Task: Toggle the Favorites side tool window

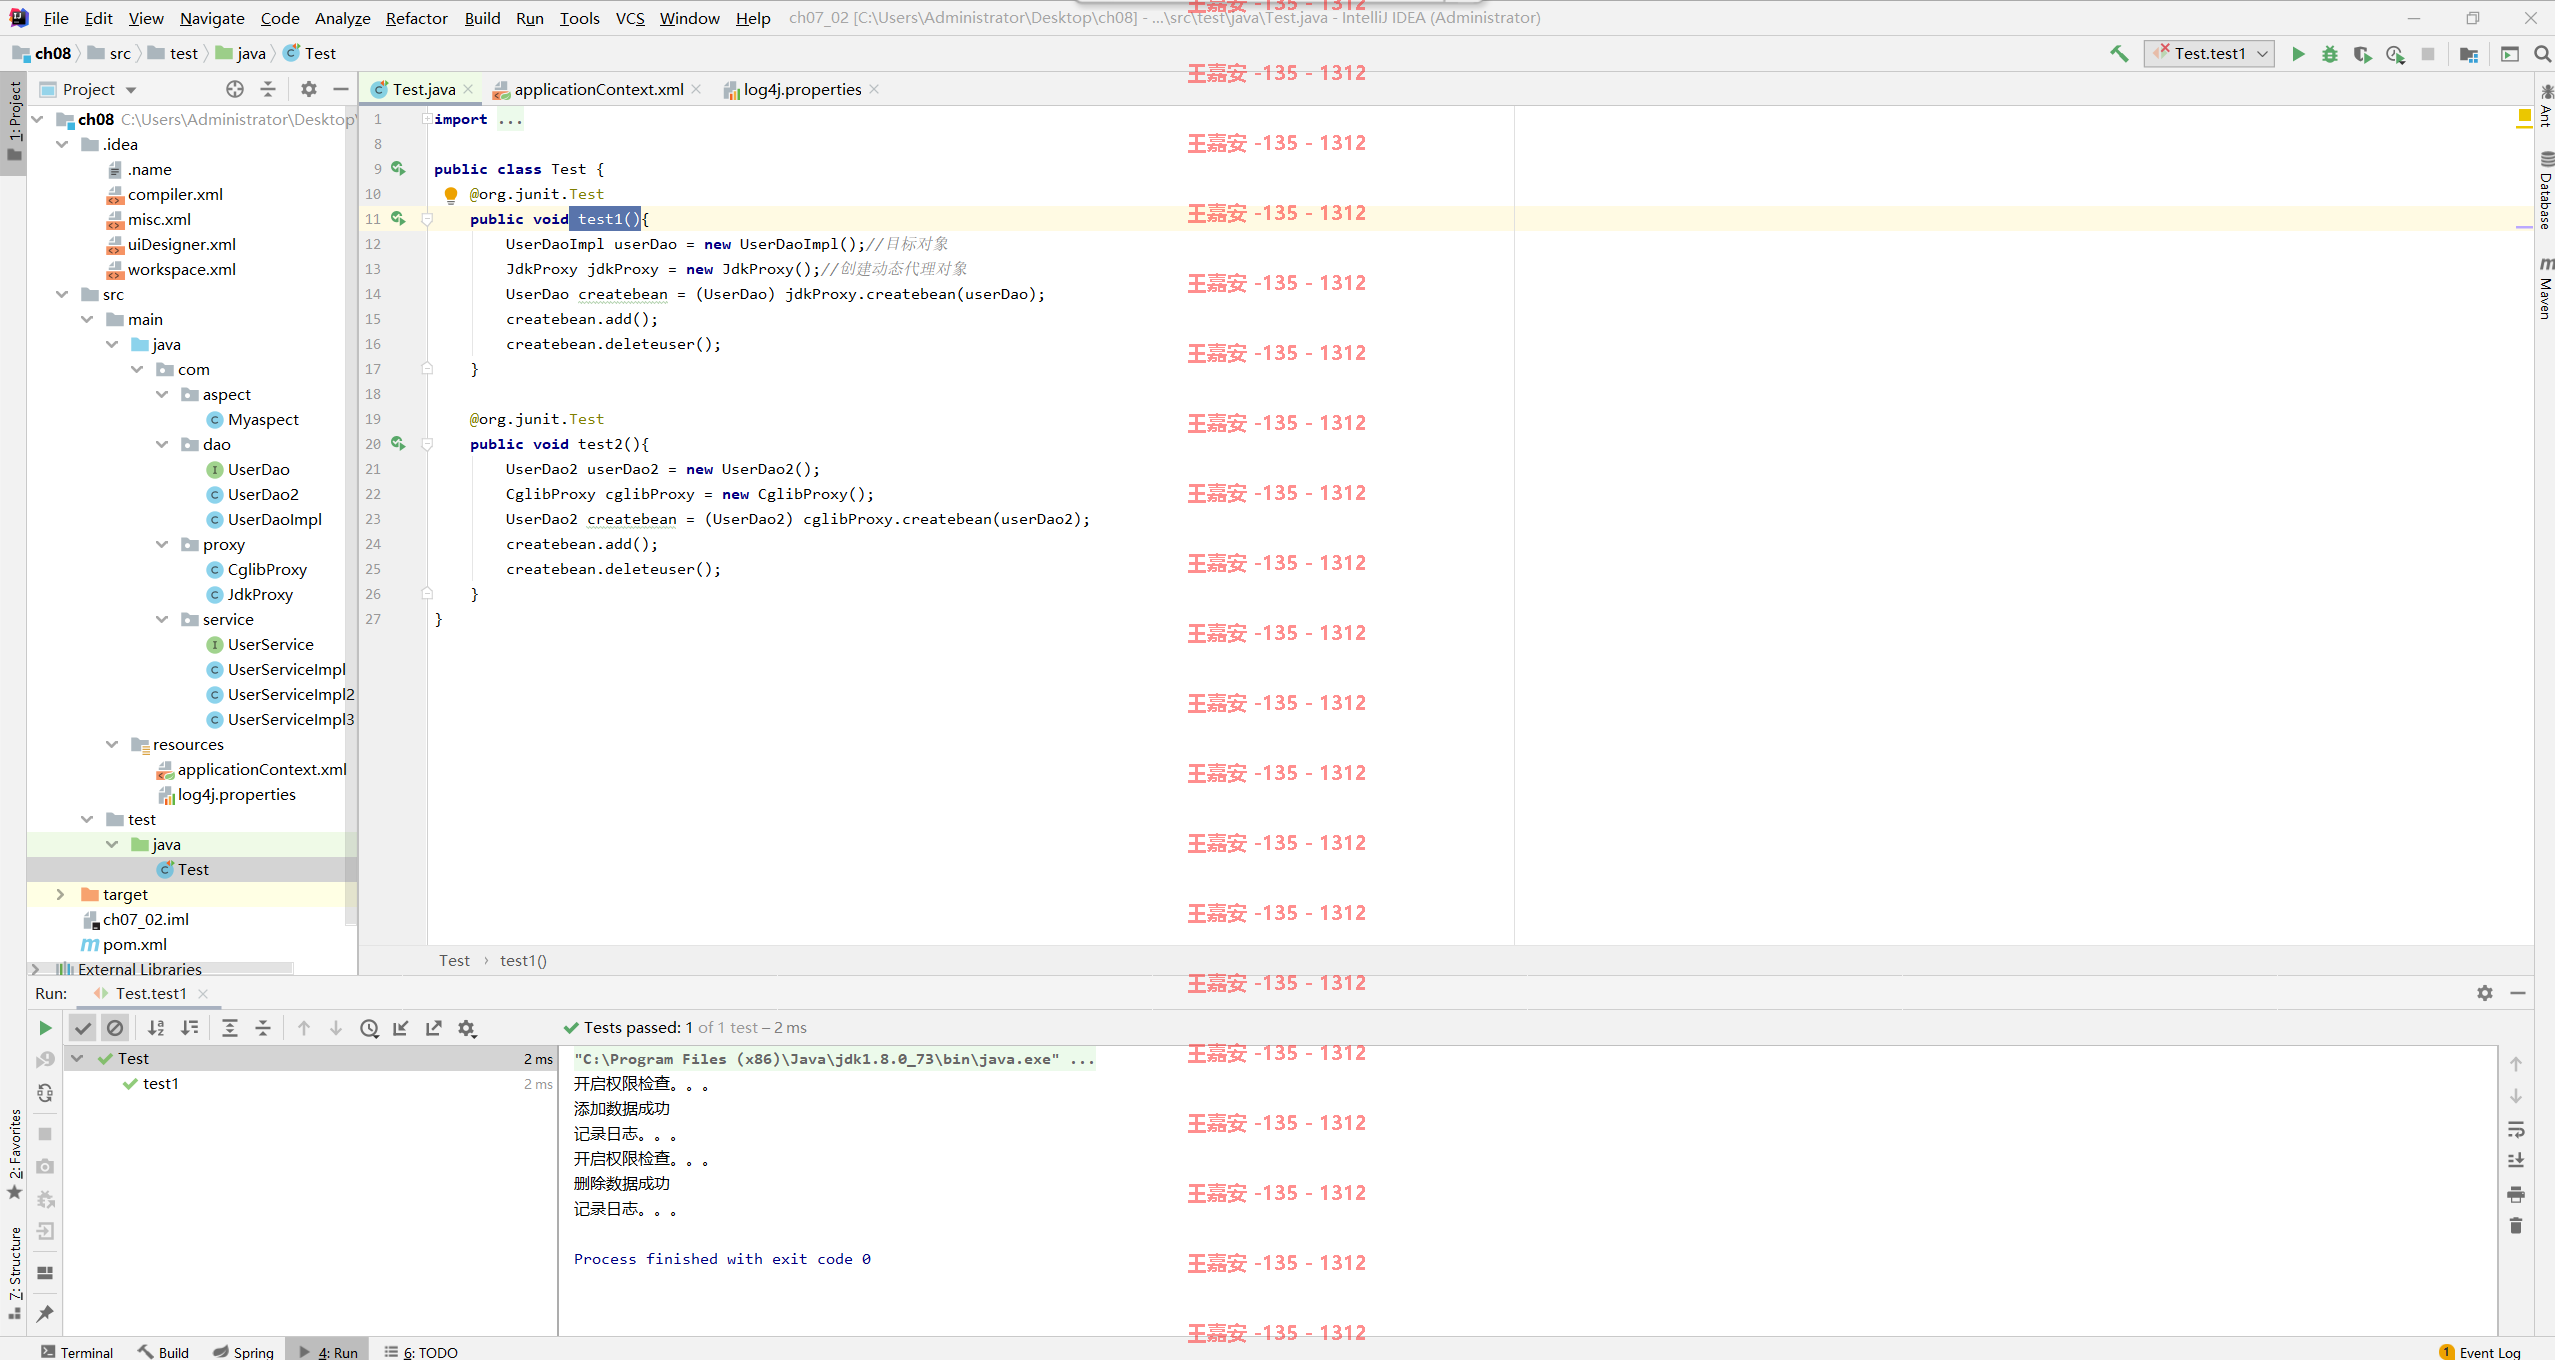Action: click(x=14, y=1154)
